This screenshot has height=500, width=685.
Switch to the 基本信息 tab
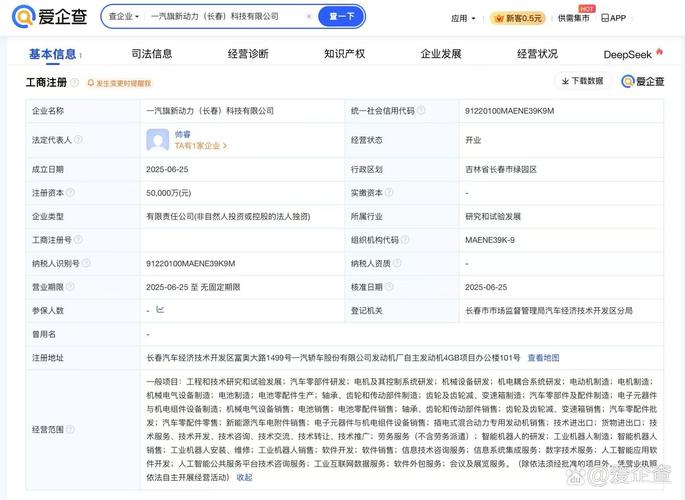click(x=53, y=54)
